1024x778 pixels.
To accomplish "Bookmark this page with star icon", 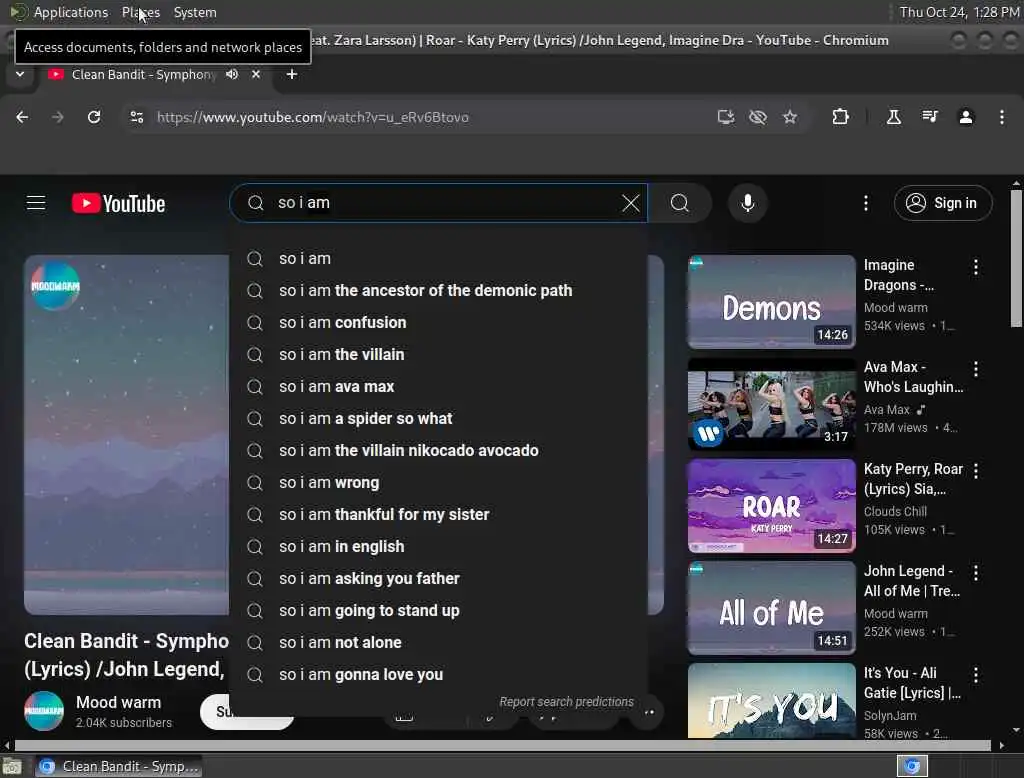I will 790,117.
